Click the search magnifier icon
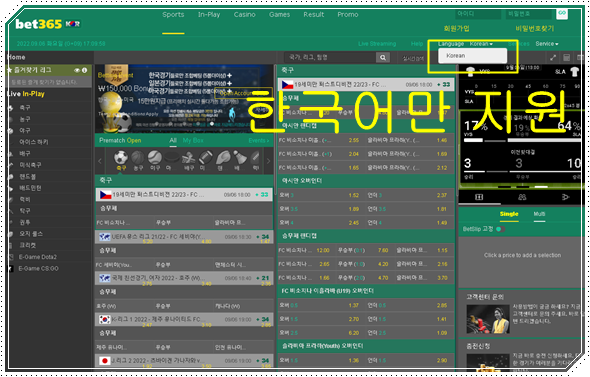Screen dimensions: 590x377 (x=383, y=58)
